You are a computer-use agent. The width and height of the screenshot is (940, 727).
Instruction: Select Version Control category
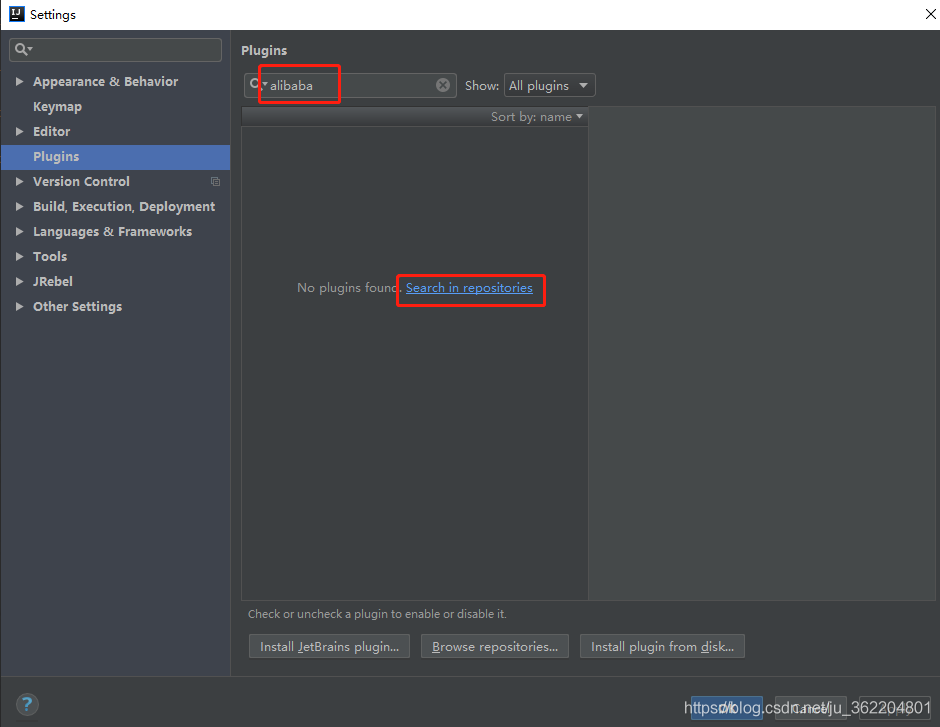point(81,182)
